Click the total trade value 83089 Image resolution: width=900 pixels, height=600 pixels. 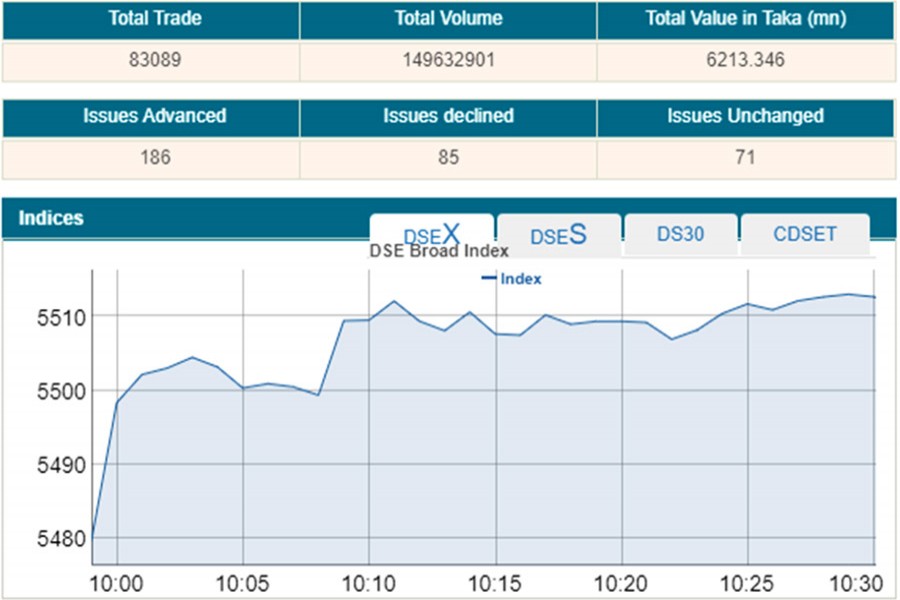click(x=150, y=60)
